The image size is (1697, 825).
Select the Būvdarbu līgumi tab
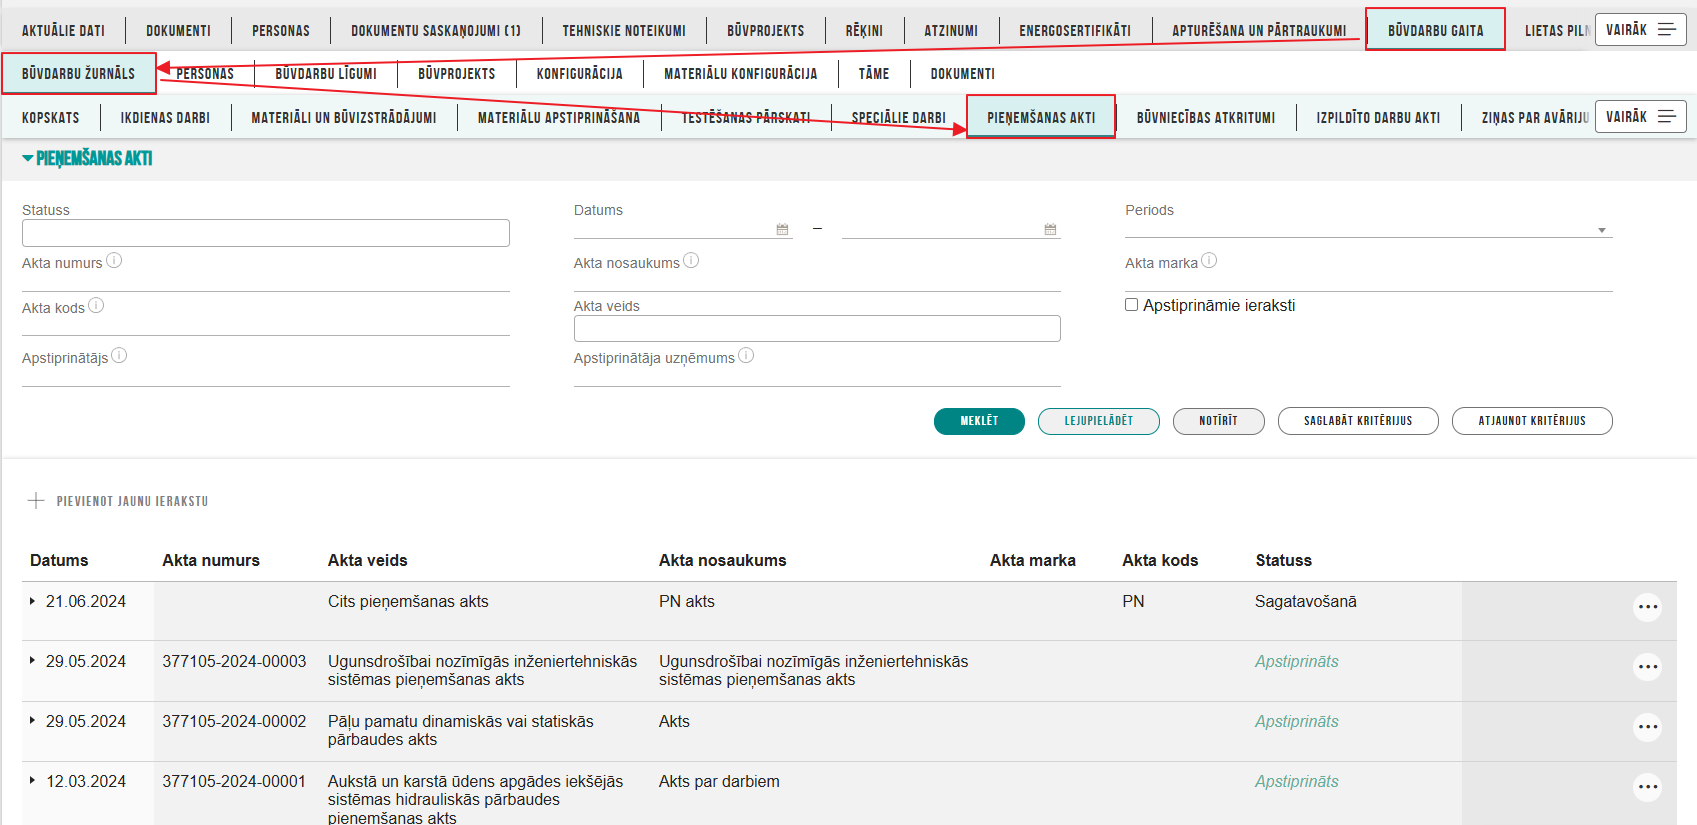pos(326,74)
